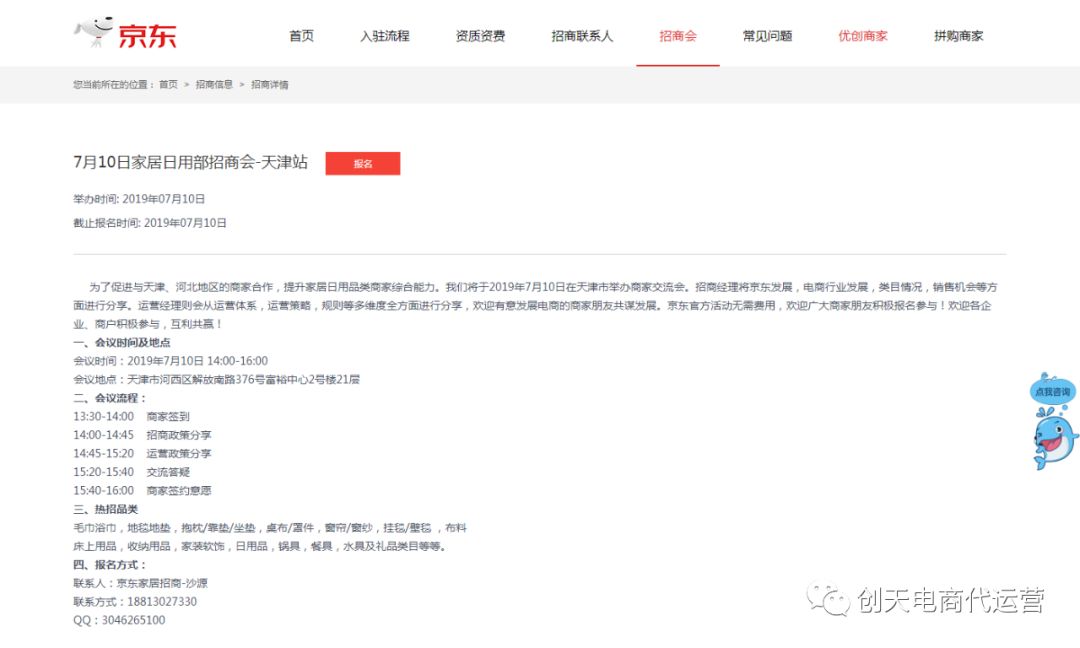Click the 截止报名时间: 2019年07月10日 line
The width and height of the screenshot is (1080, 648).
149,223
